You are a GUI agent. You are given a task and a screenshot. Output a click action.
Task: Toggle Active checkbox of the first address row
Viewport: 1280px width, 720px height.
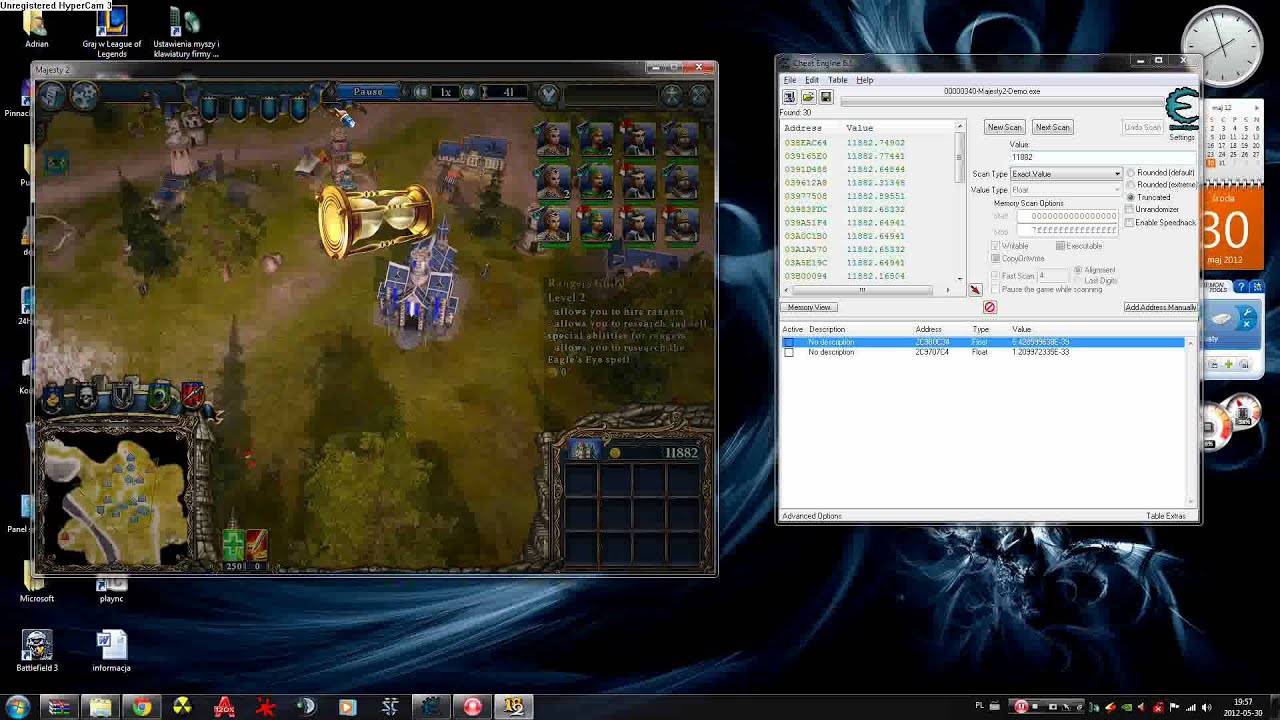coord(789,342)
